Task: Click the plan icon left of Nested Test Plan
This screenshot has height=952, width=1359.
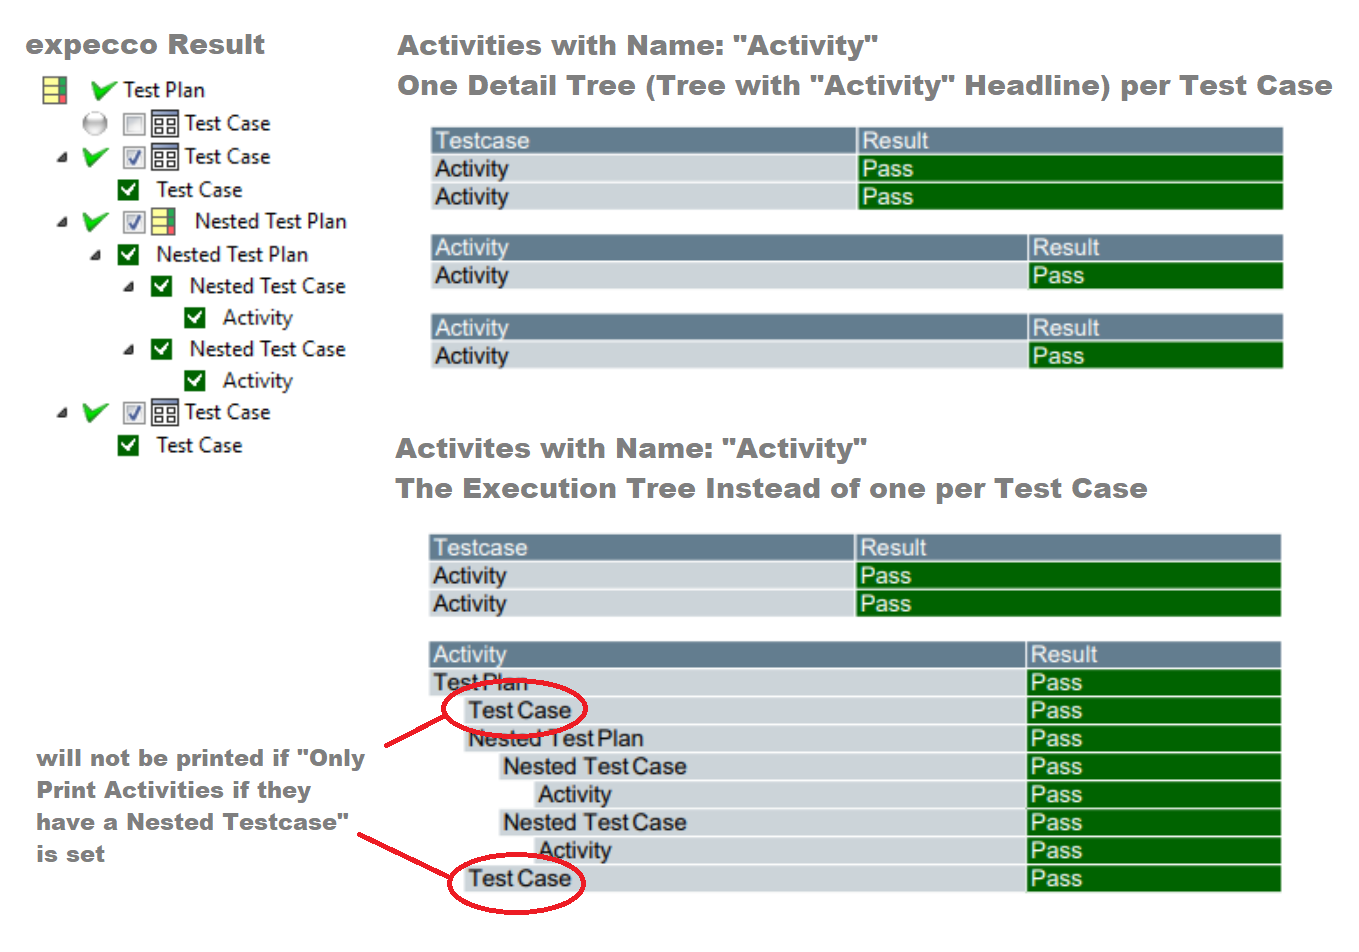Action: pyautogui.click(x=163, y=221)
